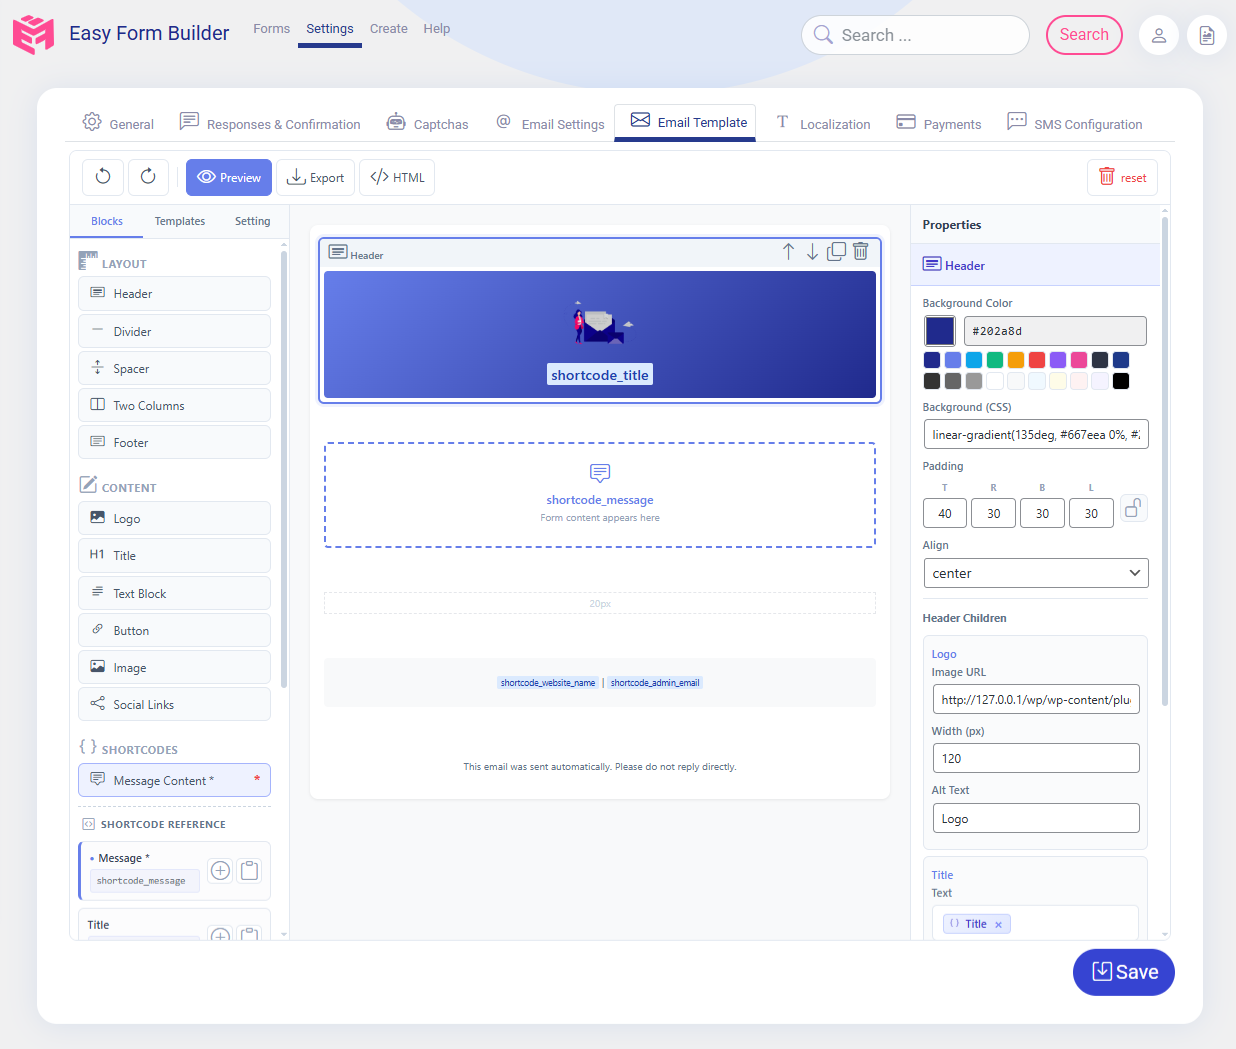The image size is (1236, 1049).
Task: Undo the last template change
Action: pyautogui.click(x=102, y=177)
